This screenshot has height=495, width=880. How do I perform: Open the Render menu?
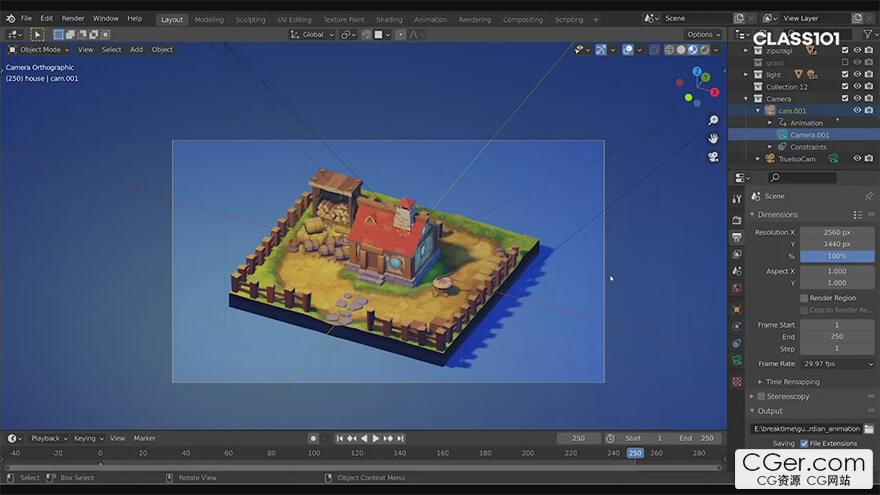pyautogui.click(x=73, y=18)
